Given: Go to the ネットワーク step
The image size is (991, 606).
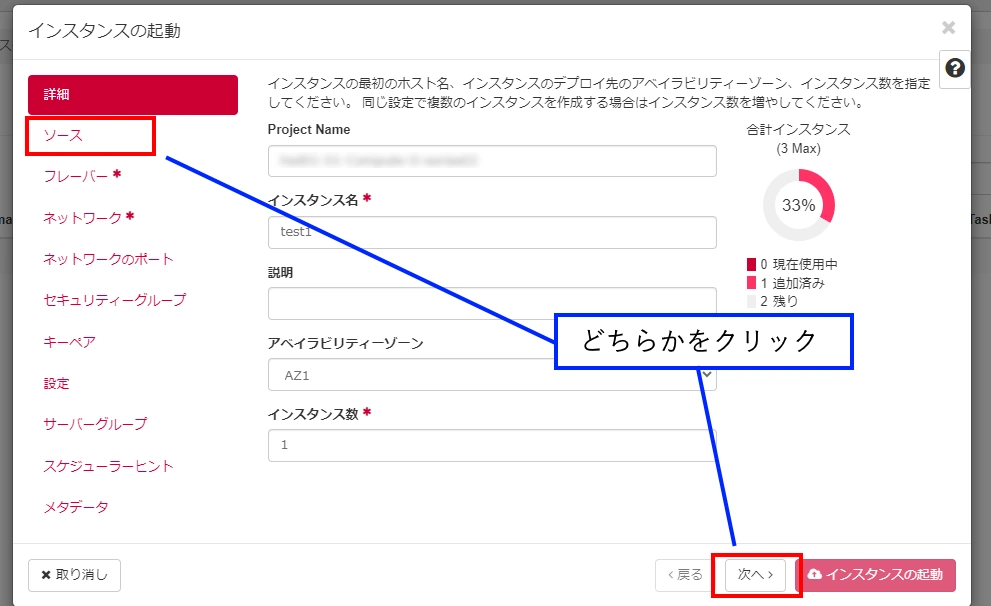Looking at the screenshot, I should [x=83, y=217].
